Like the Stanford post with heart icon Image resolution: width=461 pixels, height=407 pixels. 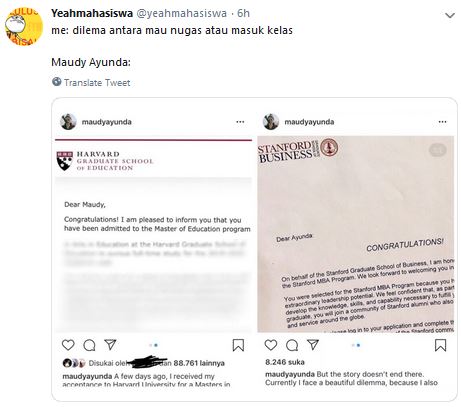click(x=270, y=345)
